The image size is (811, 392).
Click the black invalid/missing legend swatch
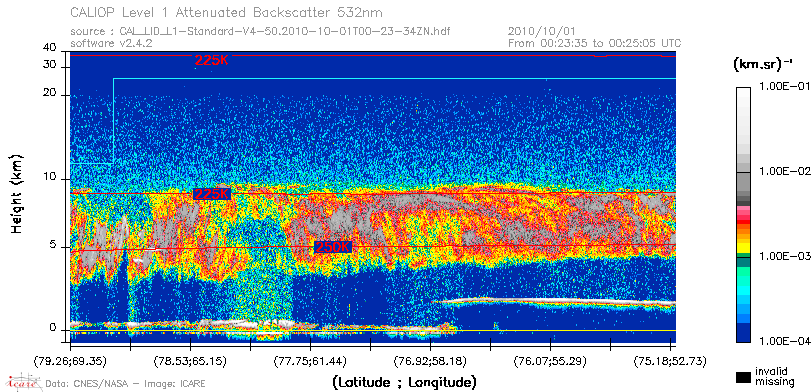point(743,378)
